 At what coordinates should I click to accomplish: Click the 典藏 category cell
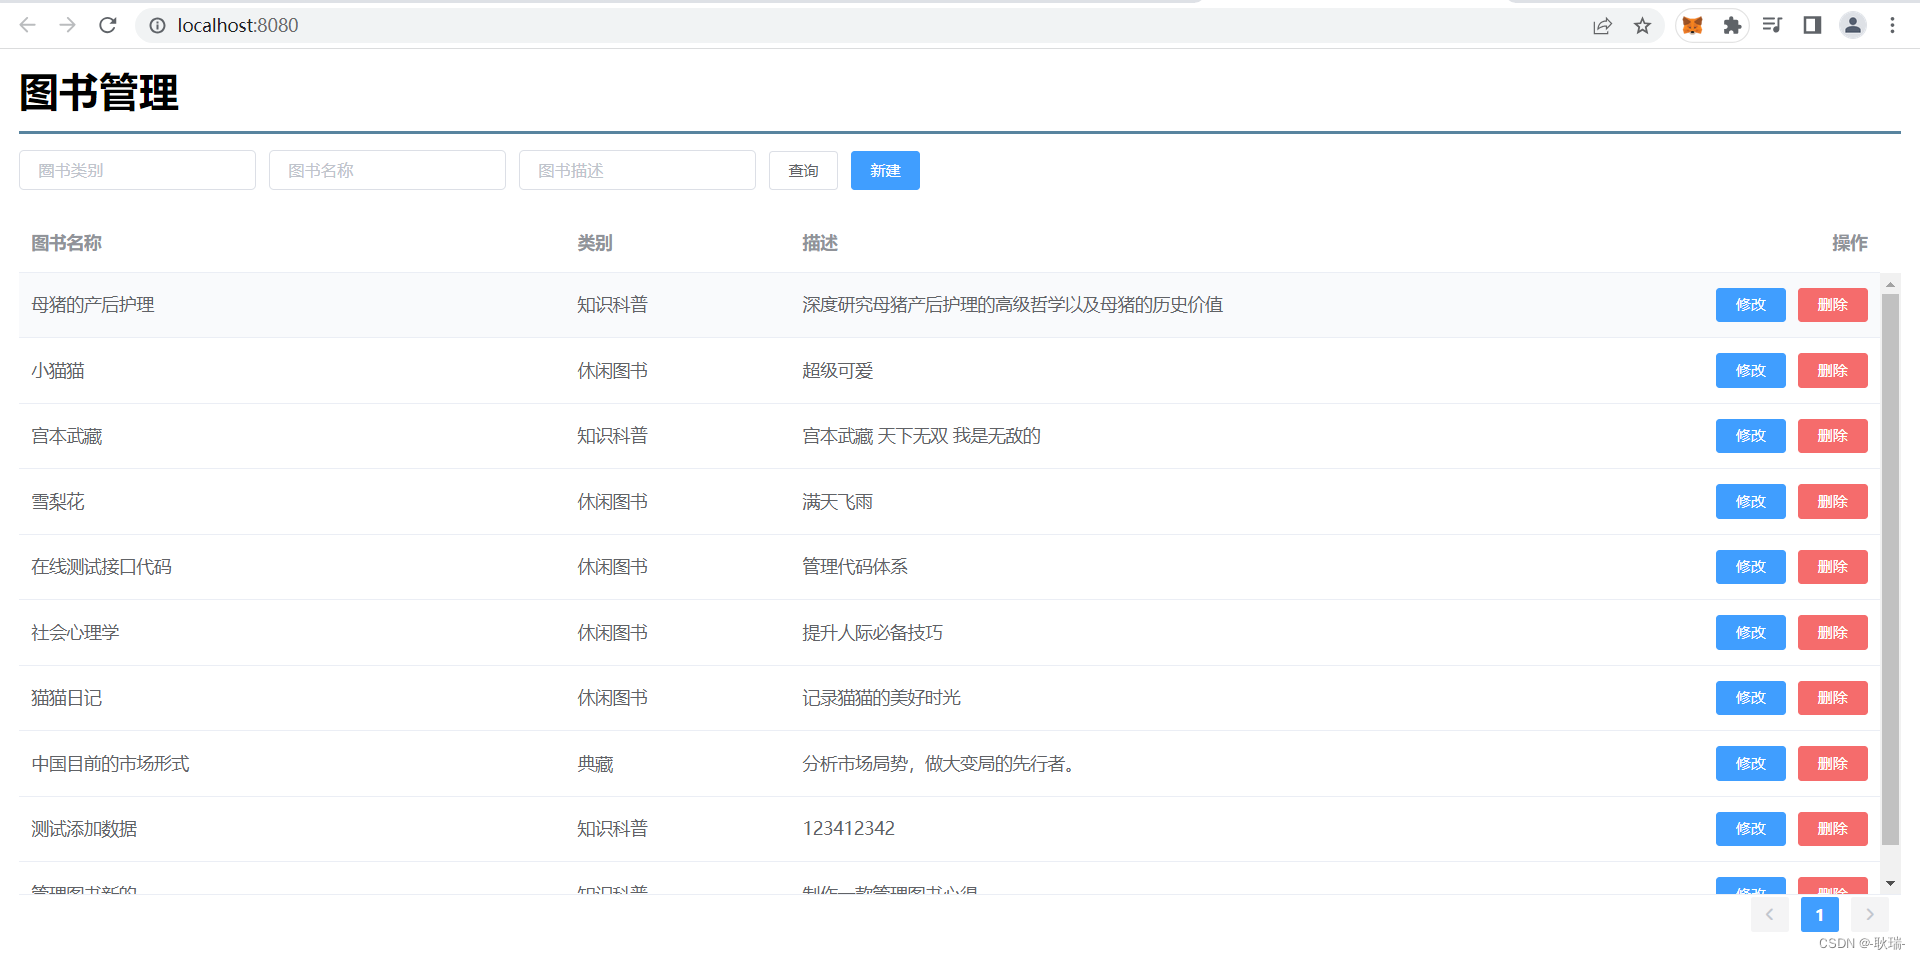coord(595,764)
